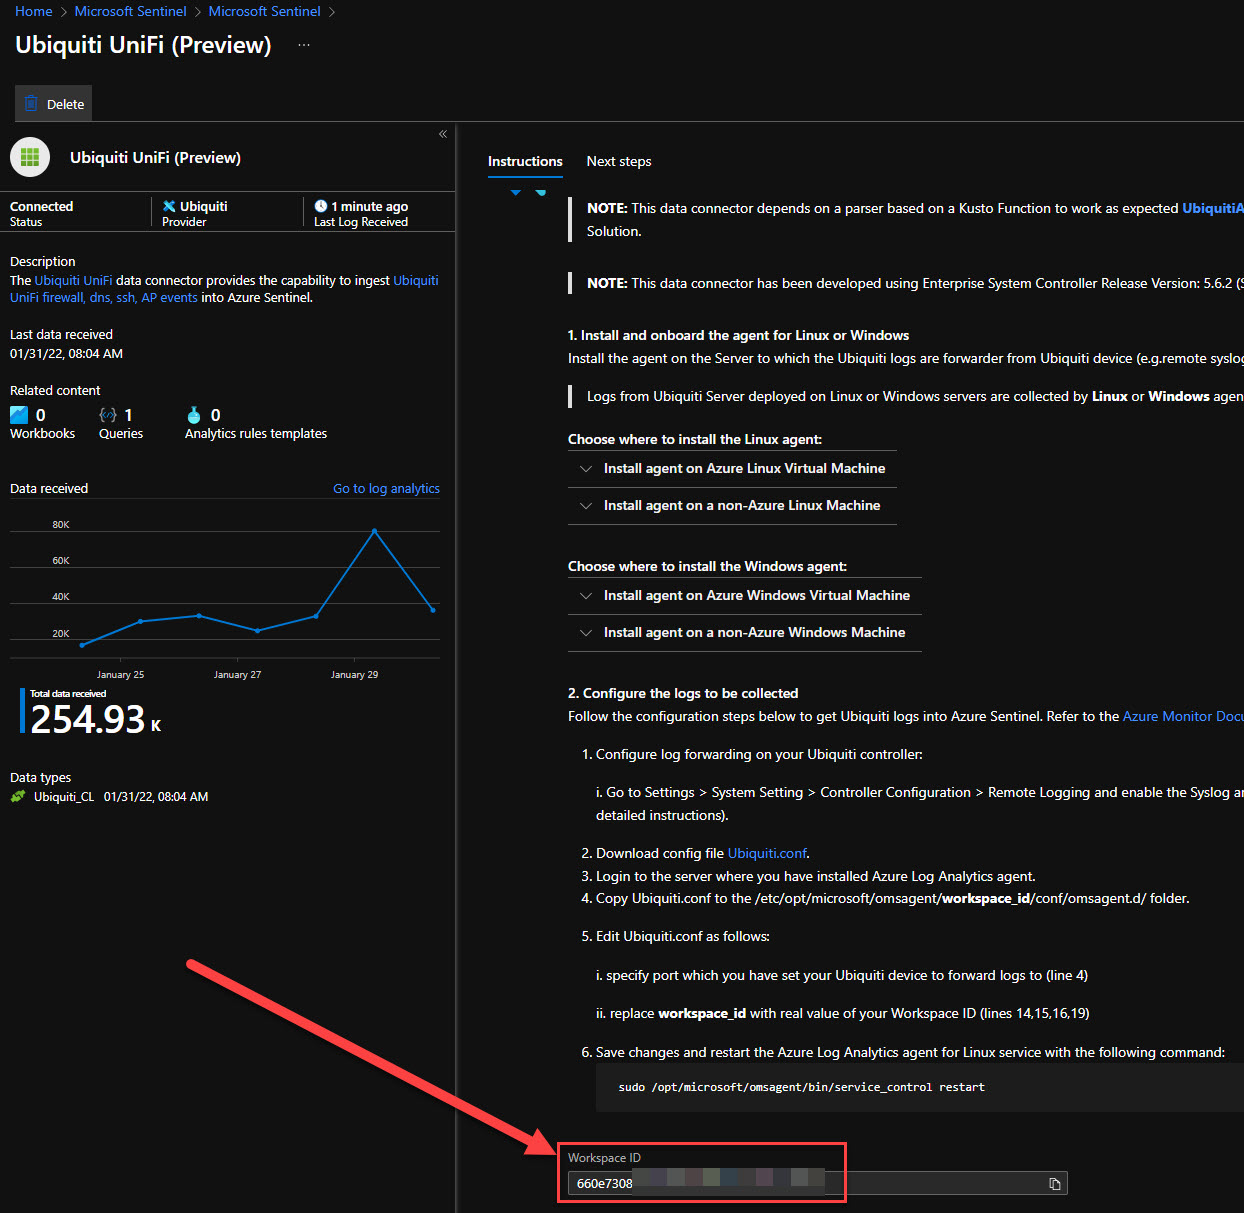Click 80K y-axis label on chart
Viewport: 1244px width, 1213px height.
(61, 525)
